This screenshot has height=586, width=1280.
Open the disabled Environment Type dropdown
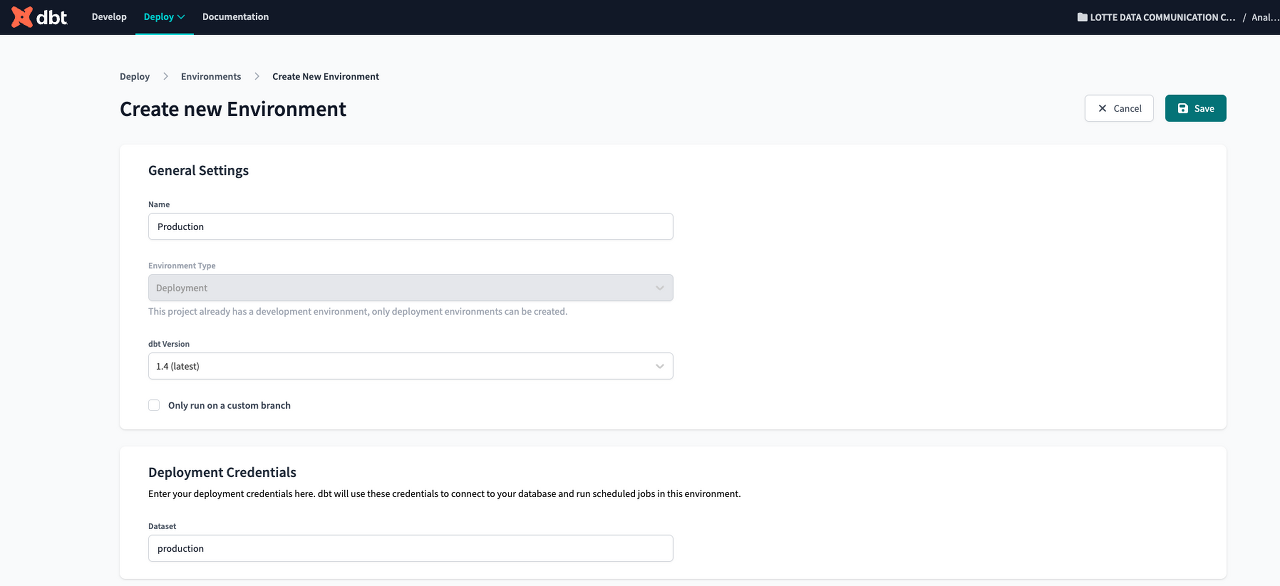pyautogui.click(x=411, y=288)
